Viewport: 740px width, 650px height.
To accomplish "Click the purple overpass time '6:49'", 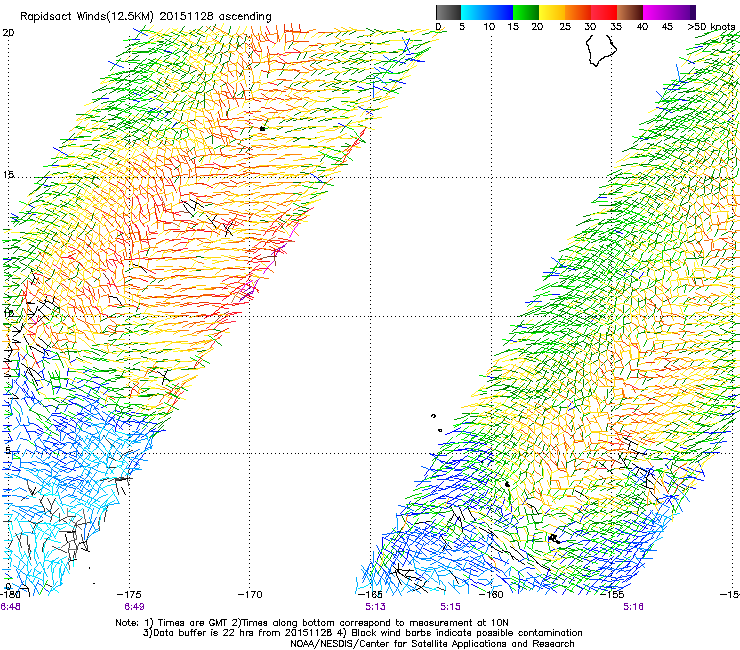I will pyautogui.click(x=134, y=607).
